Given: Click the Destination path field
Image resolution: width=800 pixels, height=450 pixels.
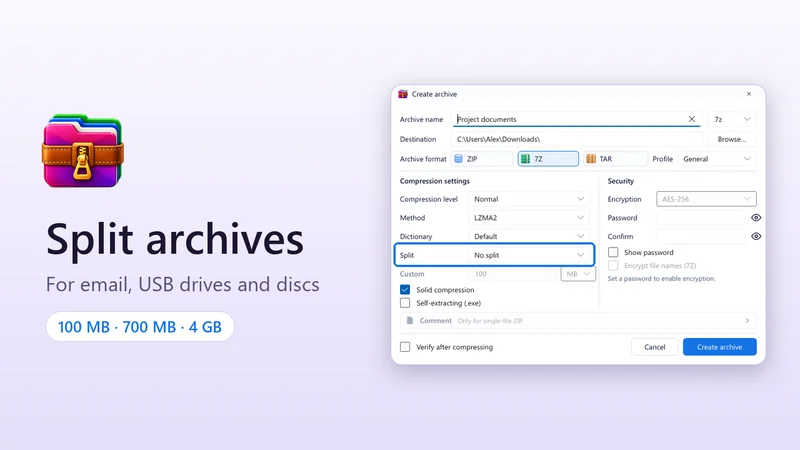Looking at the screenshot, I should click(x=577, y=139).
